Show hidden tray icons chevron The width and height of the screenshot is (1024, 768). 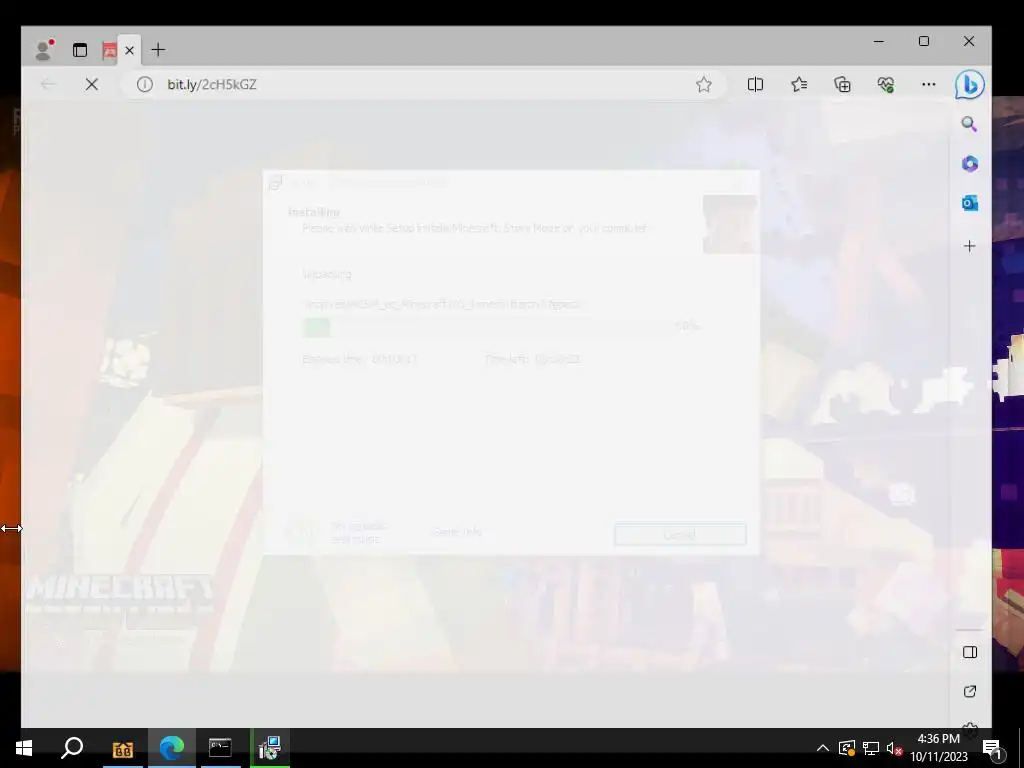(x=822, y=748)
